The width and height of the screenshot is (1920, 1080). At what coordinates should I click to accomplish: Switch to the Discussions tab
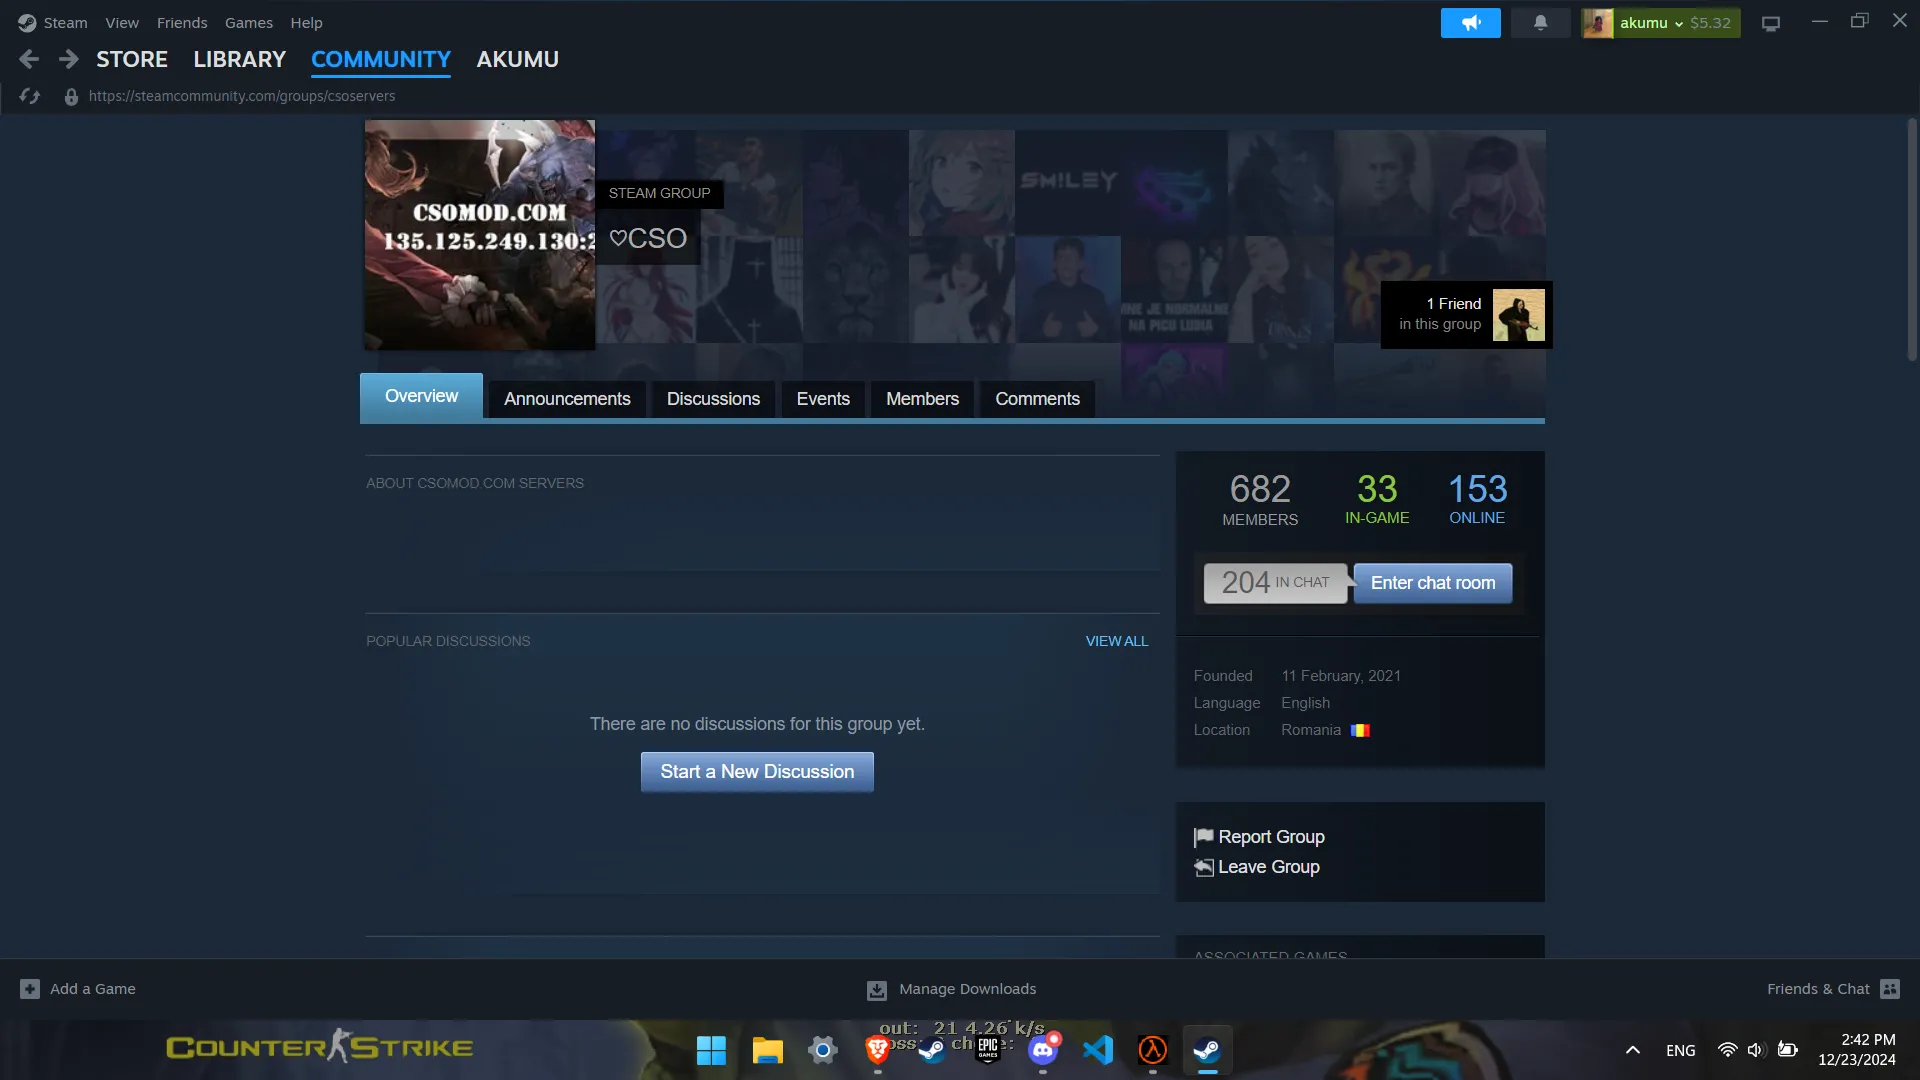713,399
